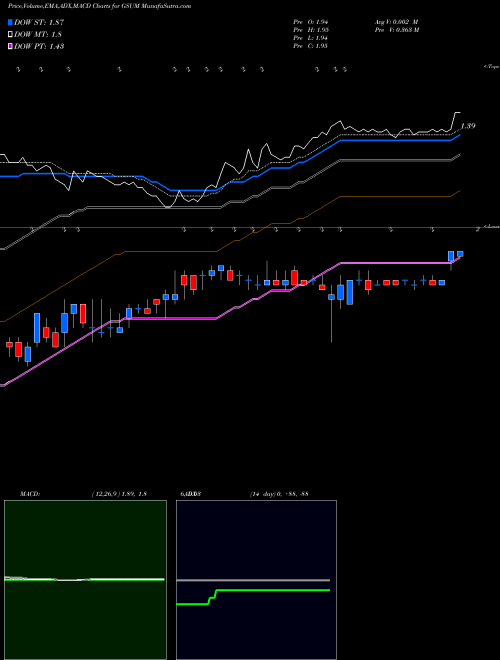
Task: Click the 'Pre C: 1.95' close value
Action: (x=311, y=46)
